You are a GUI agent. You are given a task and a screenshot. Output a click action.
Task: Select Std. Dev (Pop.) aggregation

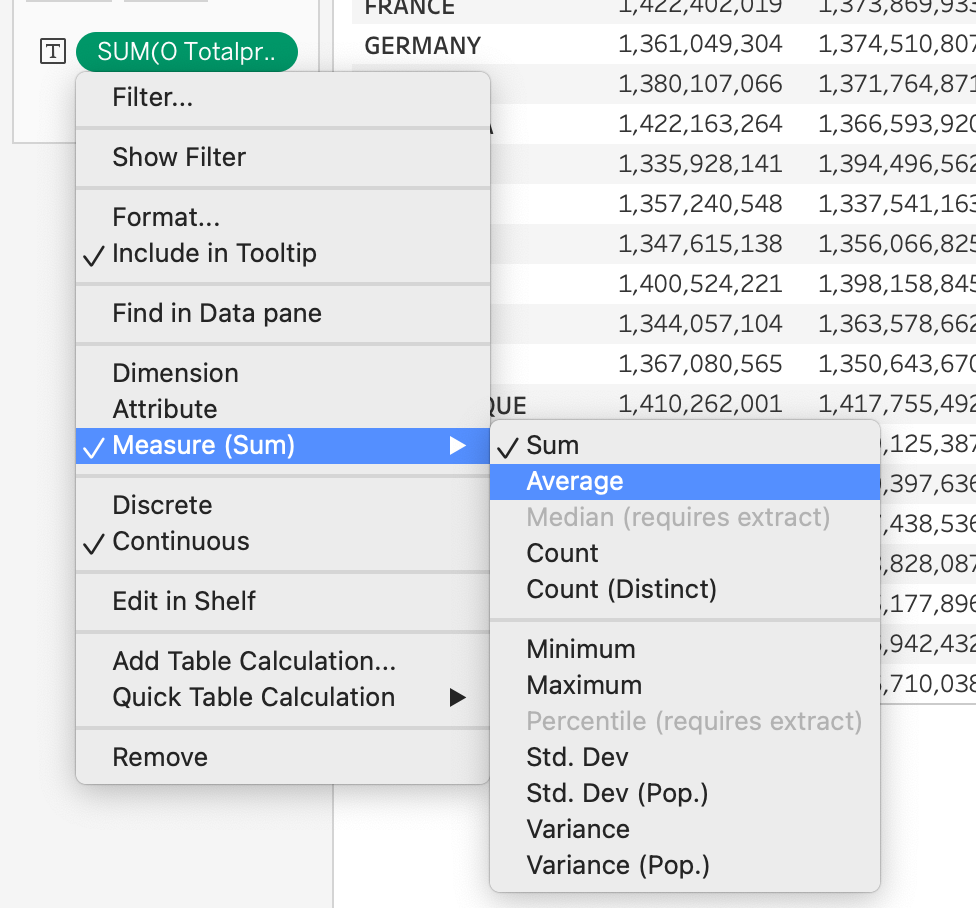[x=617, y=793]
